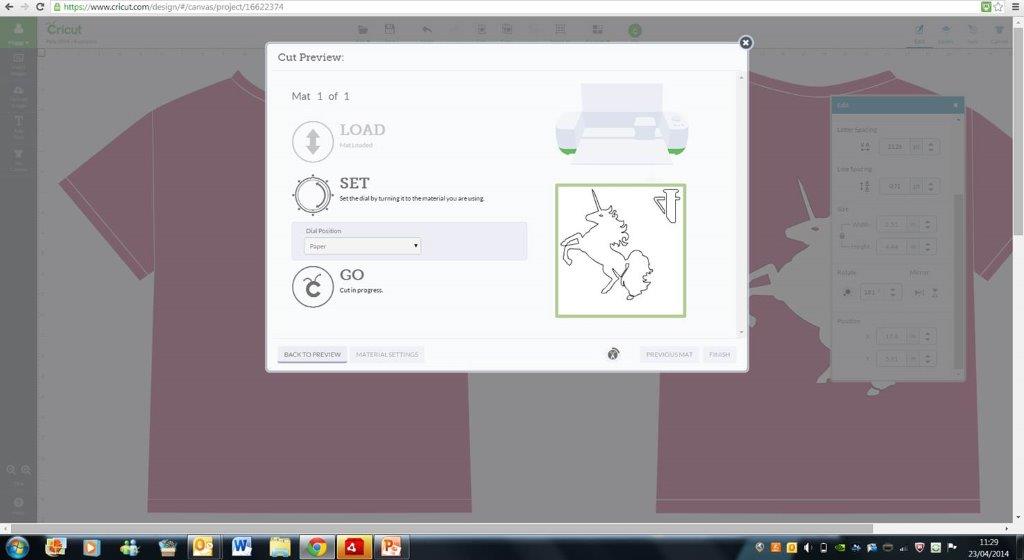Click the Save toolbar icon
The image size is (1024, 560).
pos(390,29)
